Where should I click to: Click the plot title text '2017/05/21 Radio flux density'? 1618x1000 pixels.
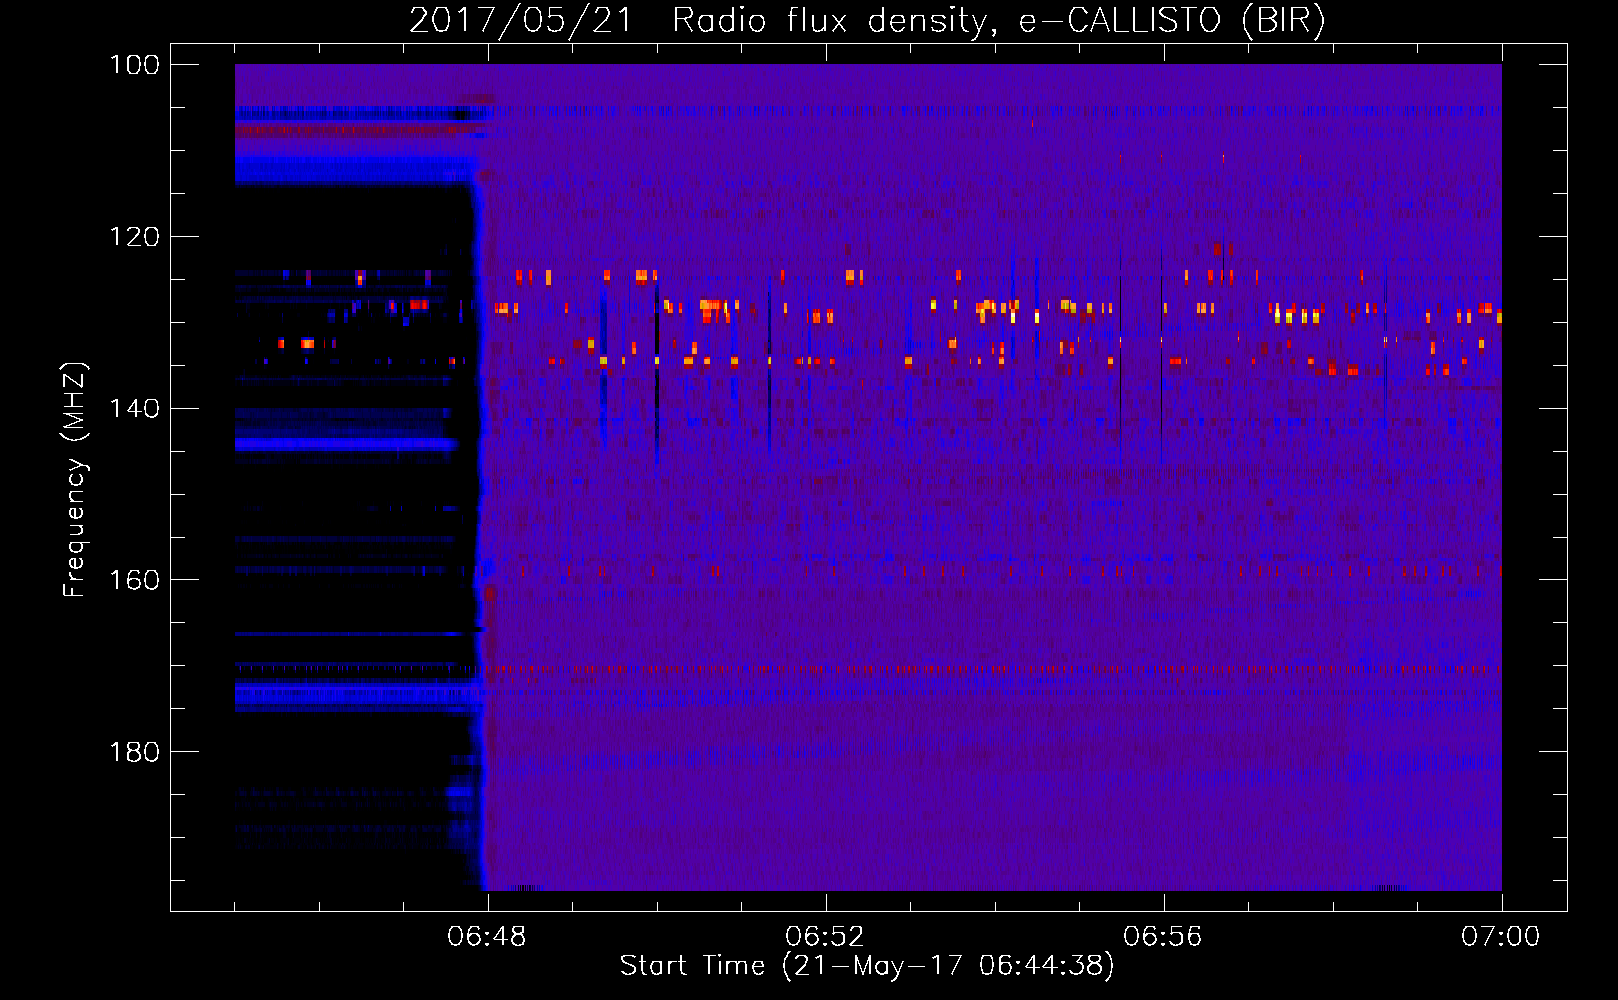[698, 20]
